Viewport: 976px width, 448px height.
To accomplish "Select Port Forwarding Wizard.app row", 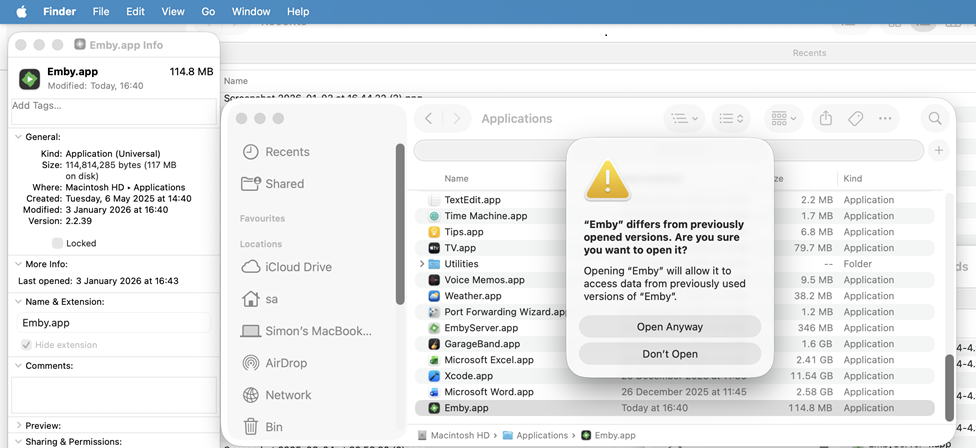I will coord(675,312).
